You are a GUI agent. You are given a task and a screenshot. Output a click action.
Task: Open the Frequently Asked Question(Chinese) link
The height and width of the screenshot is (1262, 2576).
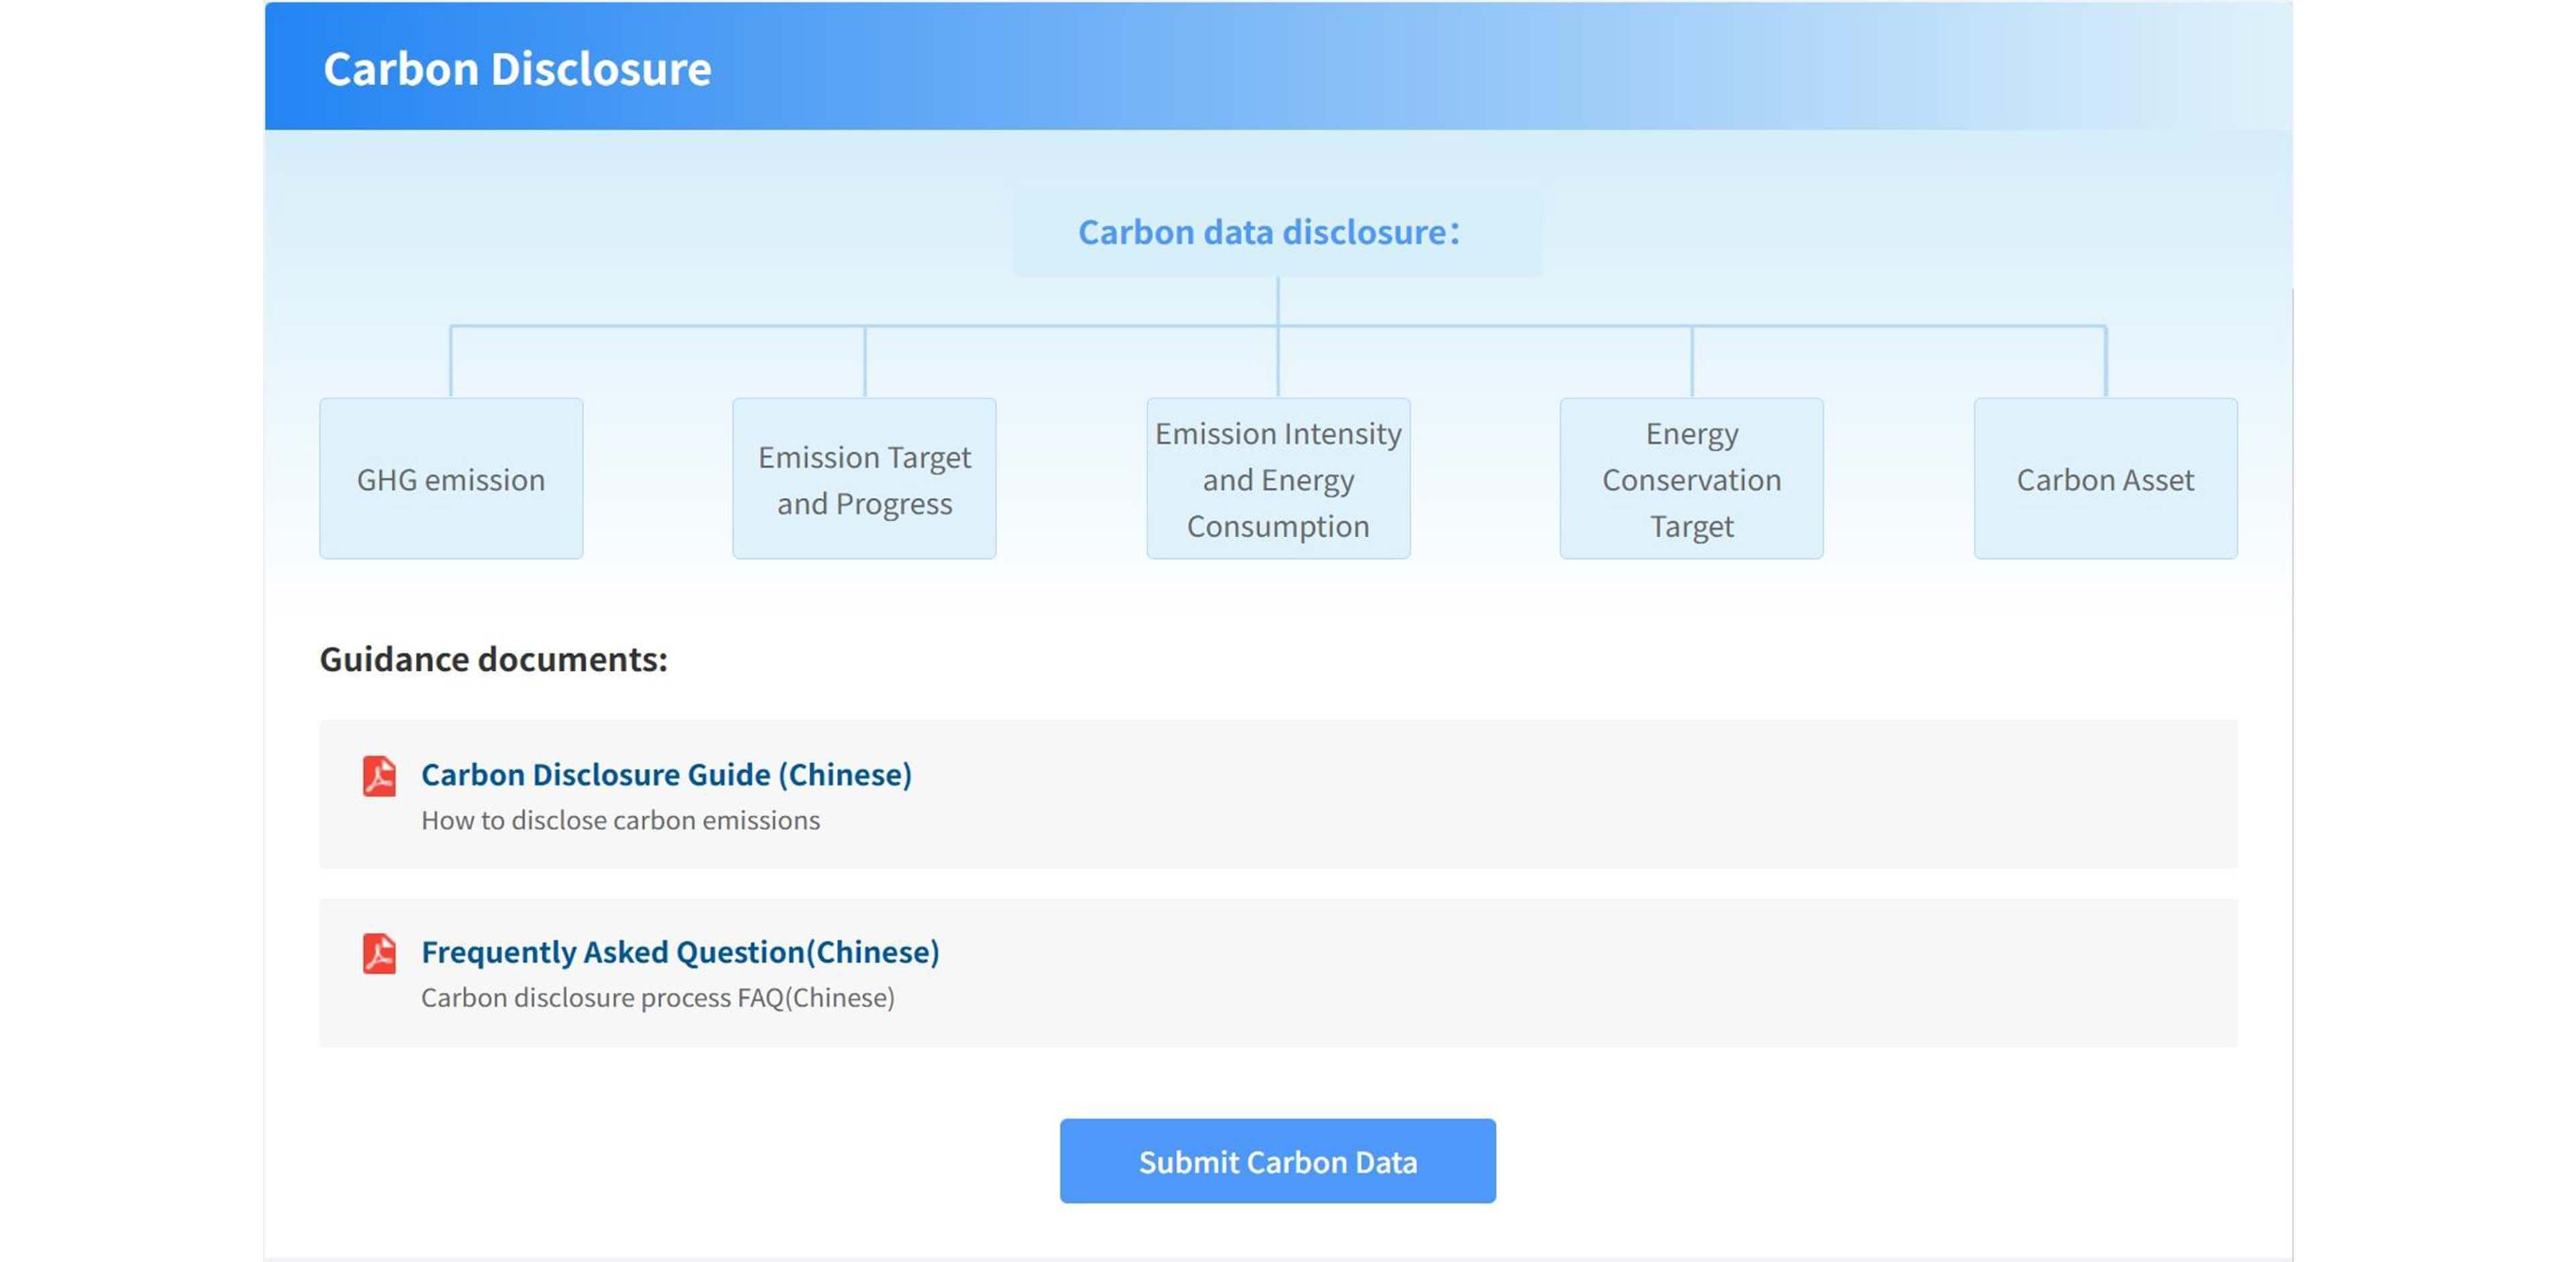[x=680, y=952]
